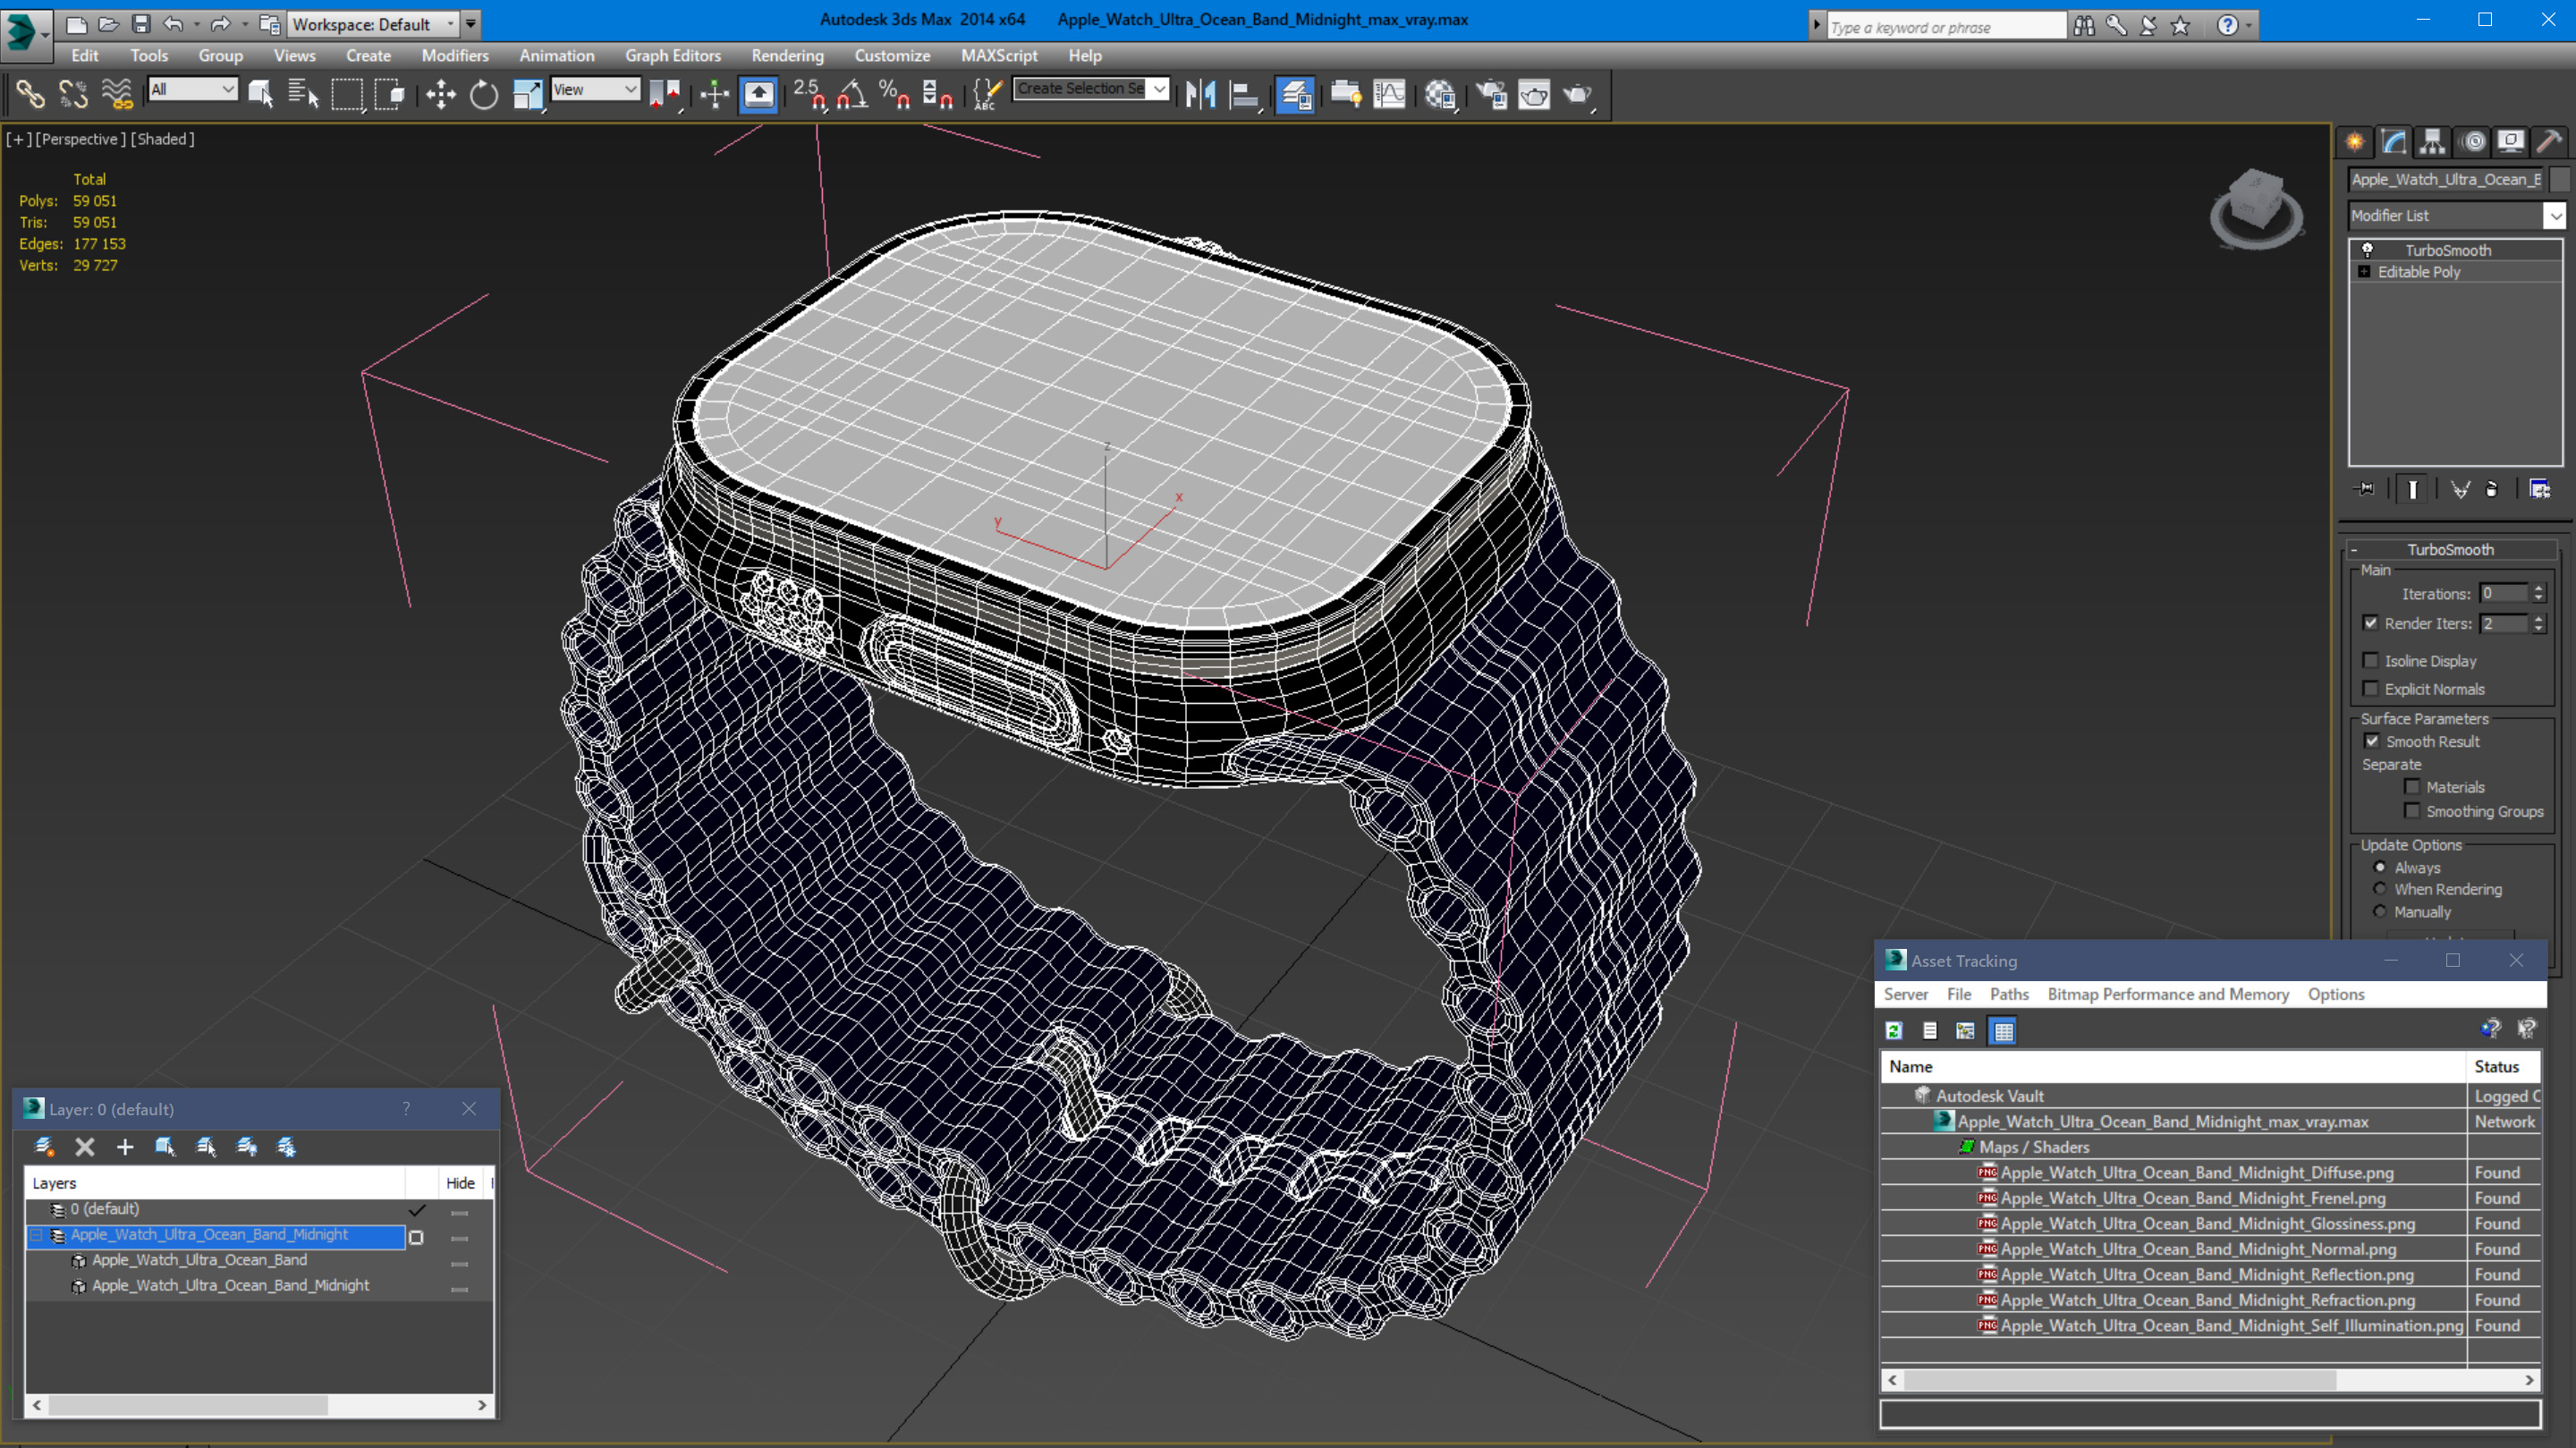
Task: Click Remove modifier from stack trash icon
Action: pyautogui.click(x=2492, y=488)
